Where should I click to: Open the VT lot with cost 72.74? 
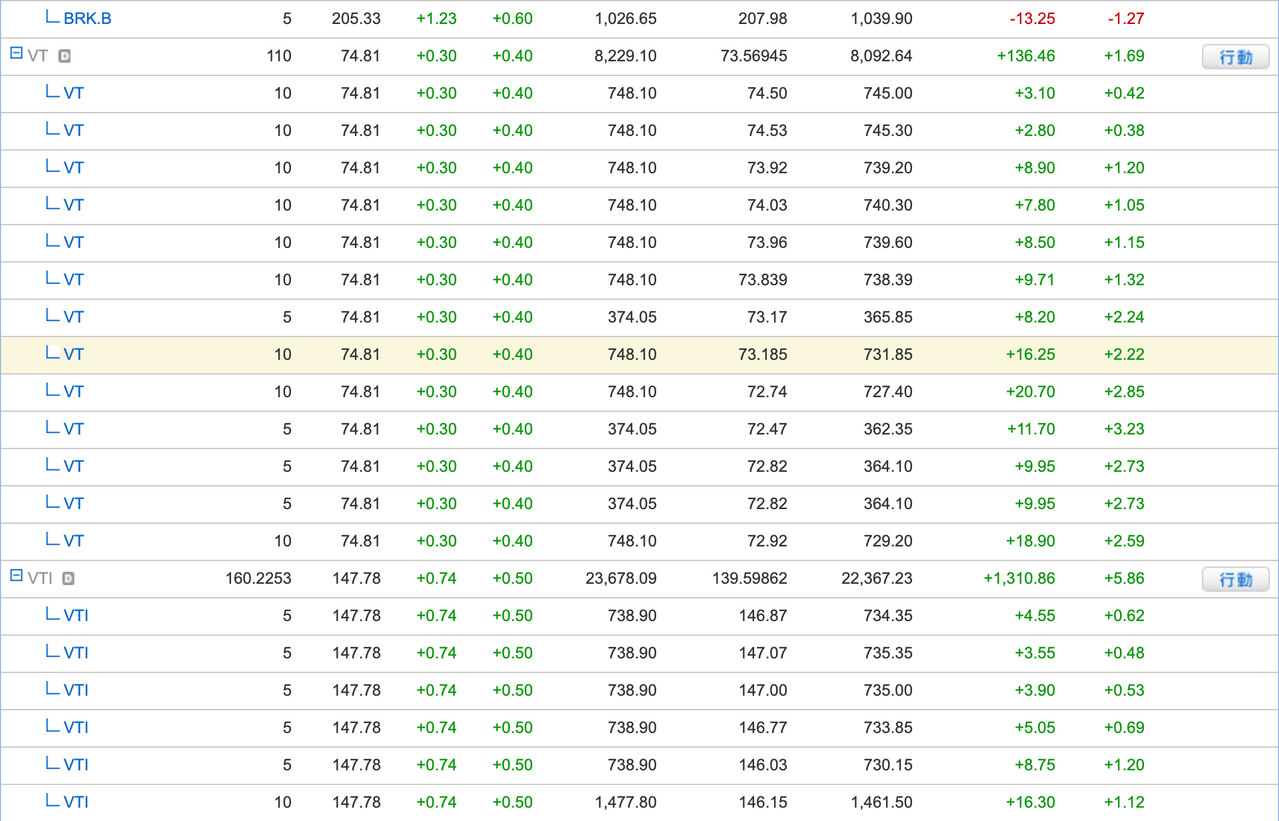pos(74,392)
